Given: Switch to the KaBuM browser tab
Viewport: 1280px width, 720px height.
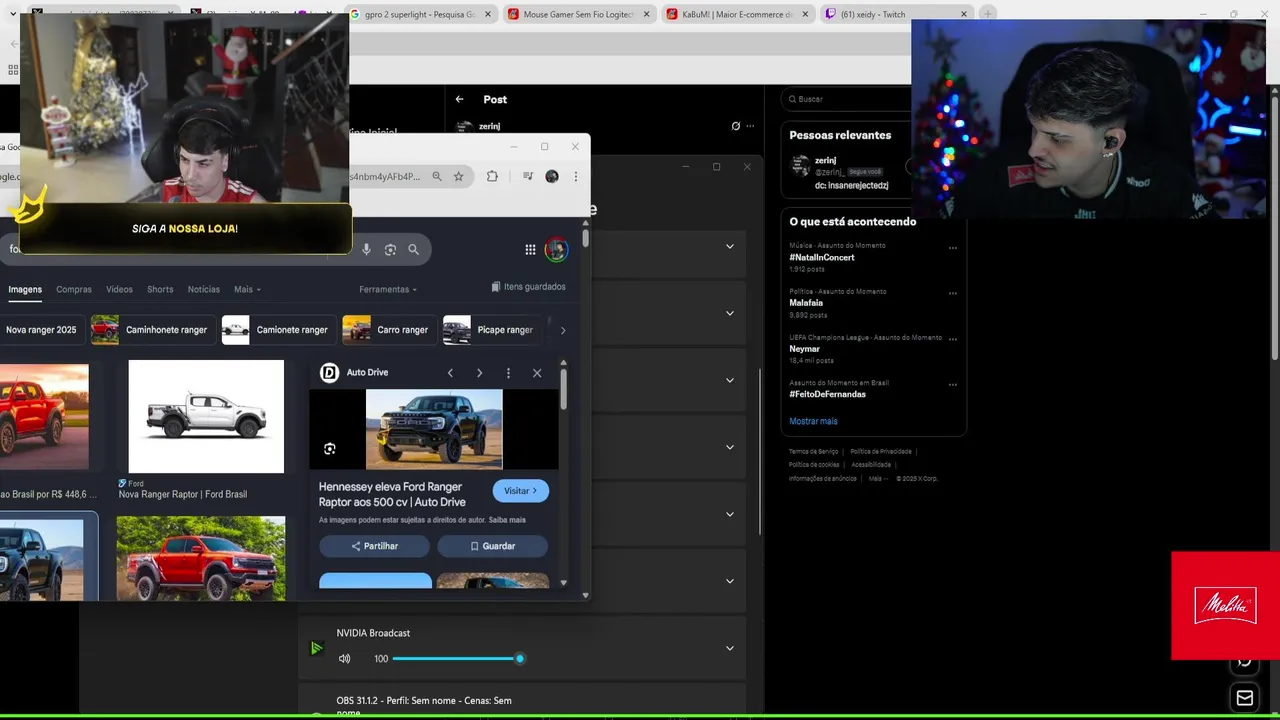Looking at the screenshot, I should pyautogui.click(x=738, y=14).
